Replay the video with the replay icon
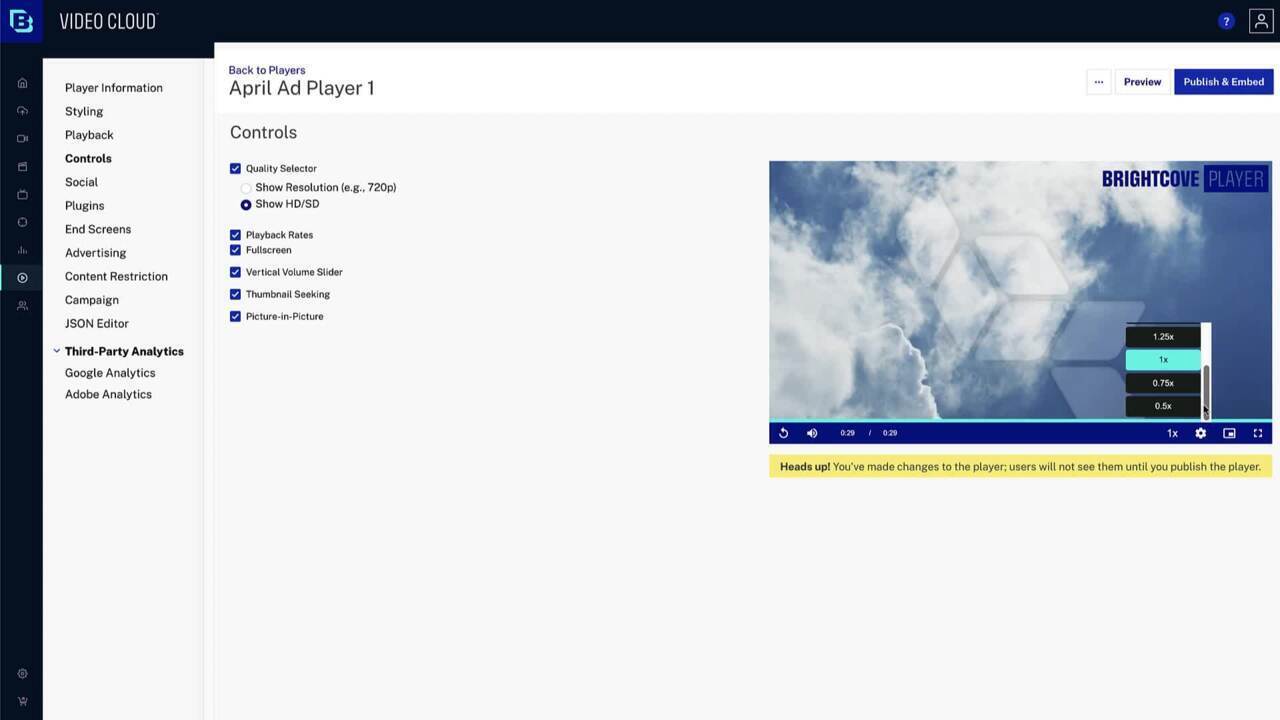Image resolution: width=1280 pixels, height=720 pixels. (x=784, y=433)
